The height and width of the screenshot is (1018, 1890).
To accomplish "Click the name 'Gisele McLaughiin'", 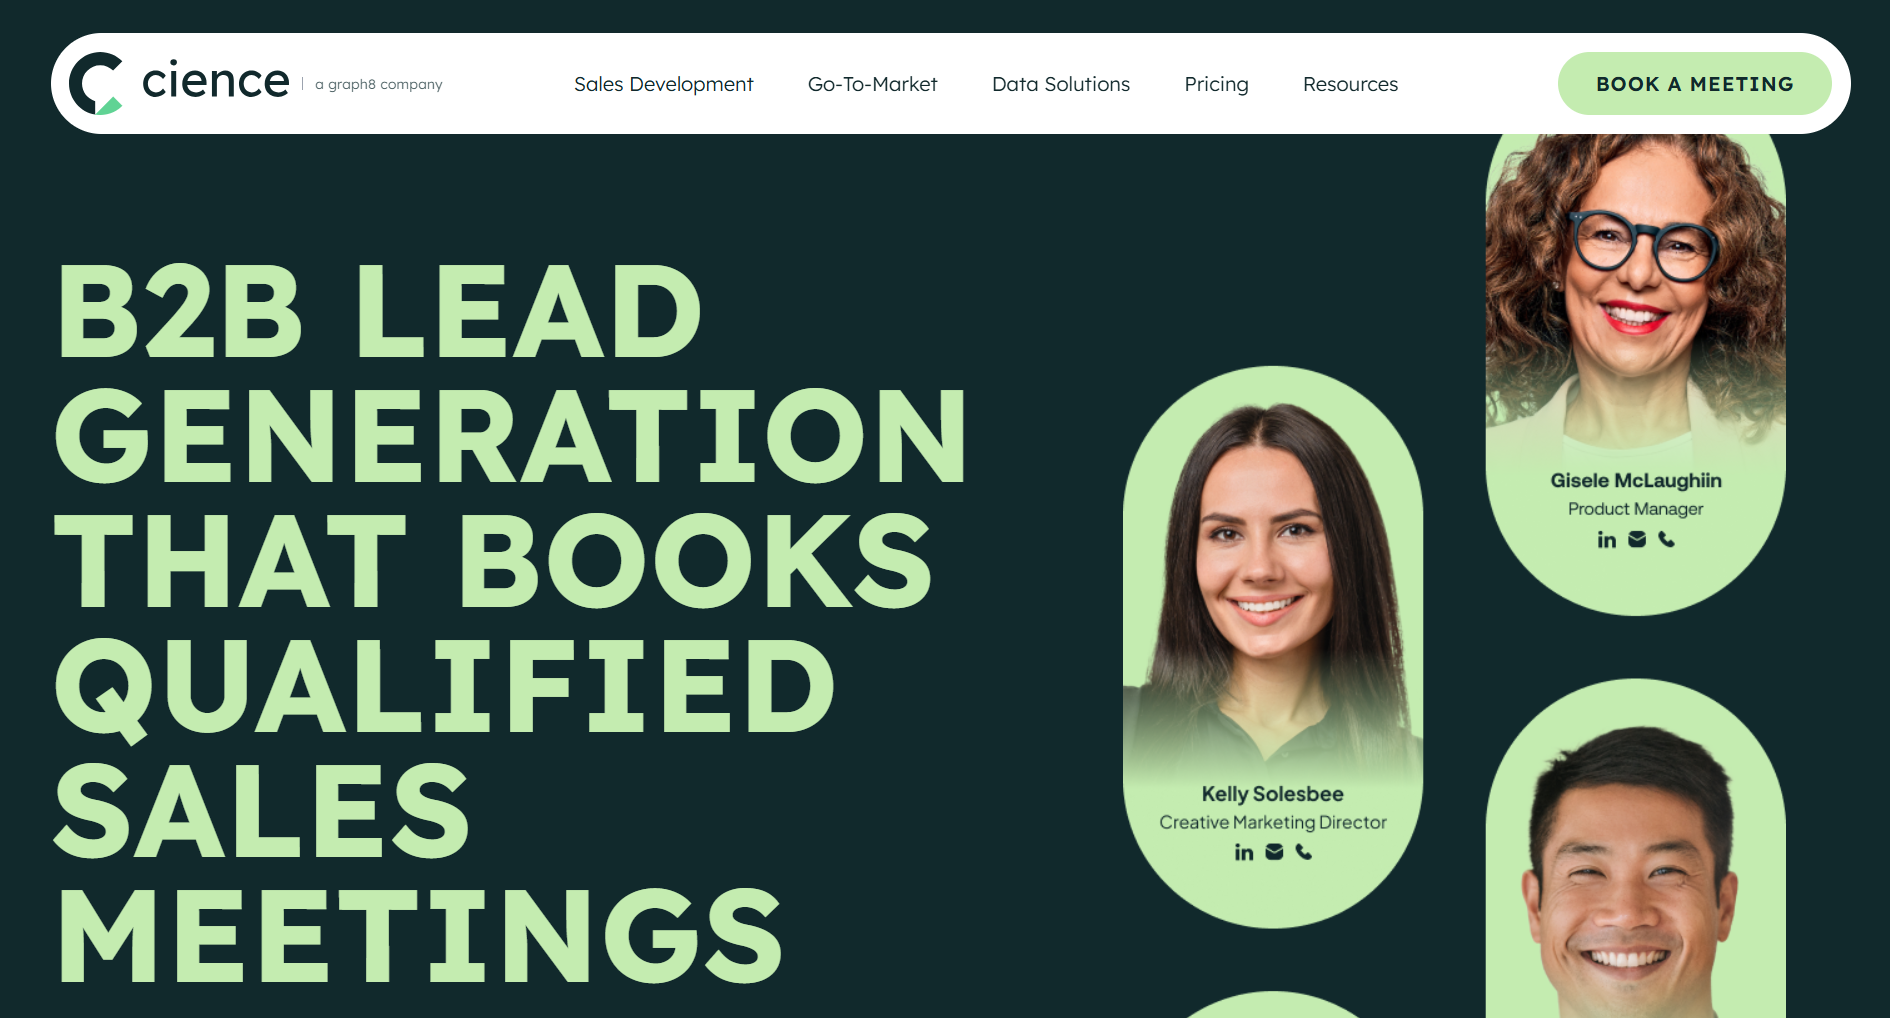I will (1635, 481).
